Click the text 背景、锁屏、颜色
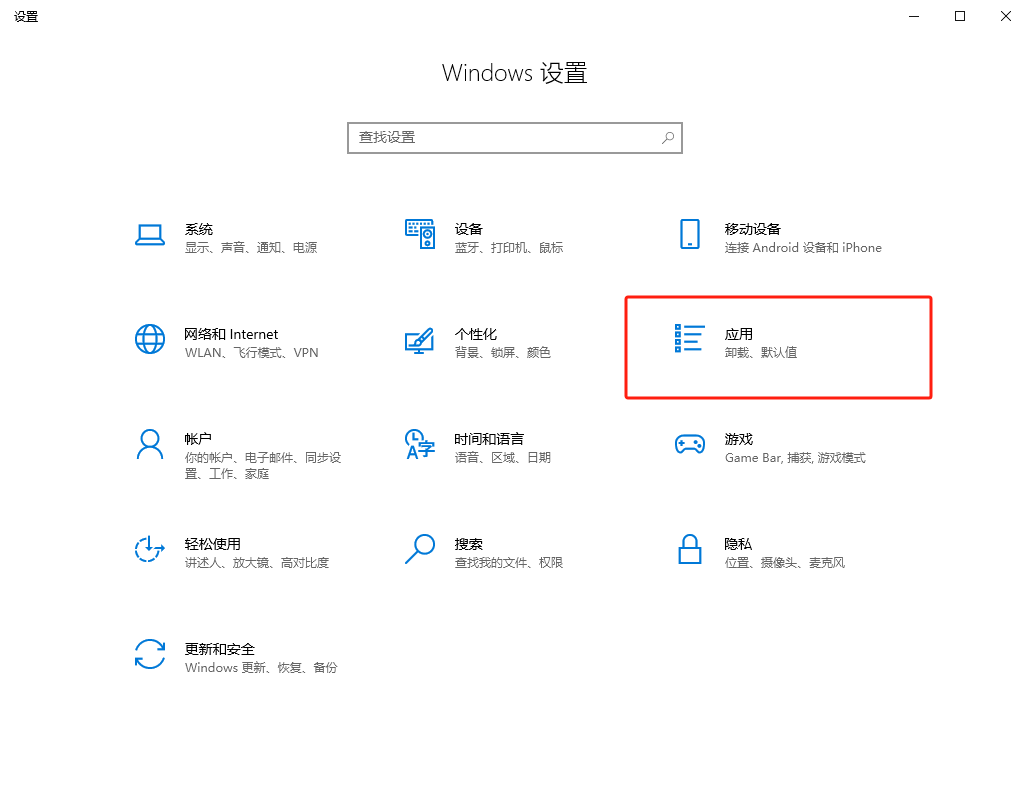The image size is (1029, 801). (x=503, y=352)
